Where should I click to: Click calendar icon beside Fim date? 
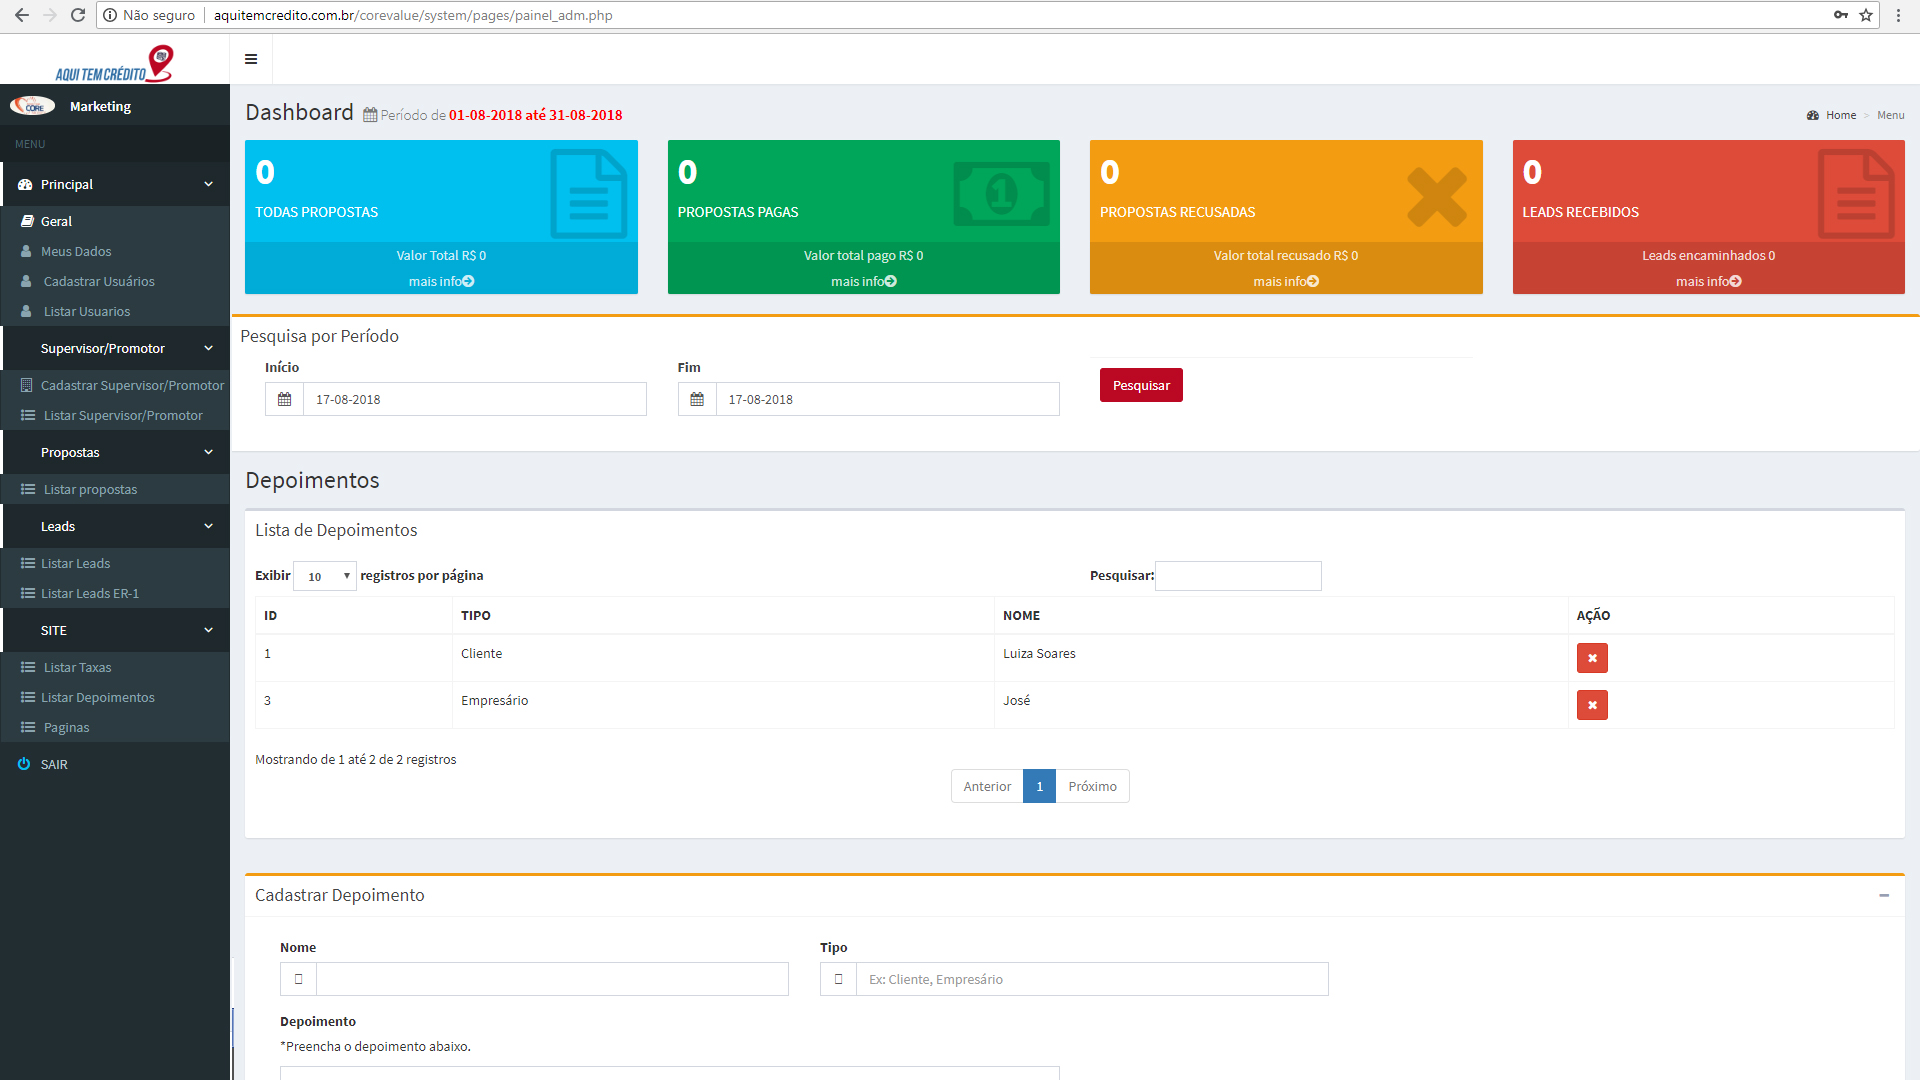[697, 399]
